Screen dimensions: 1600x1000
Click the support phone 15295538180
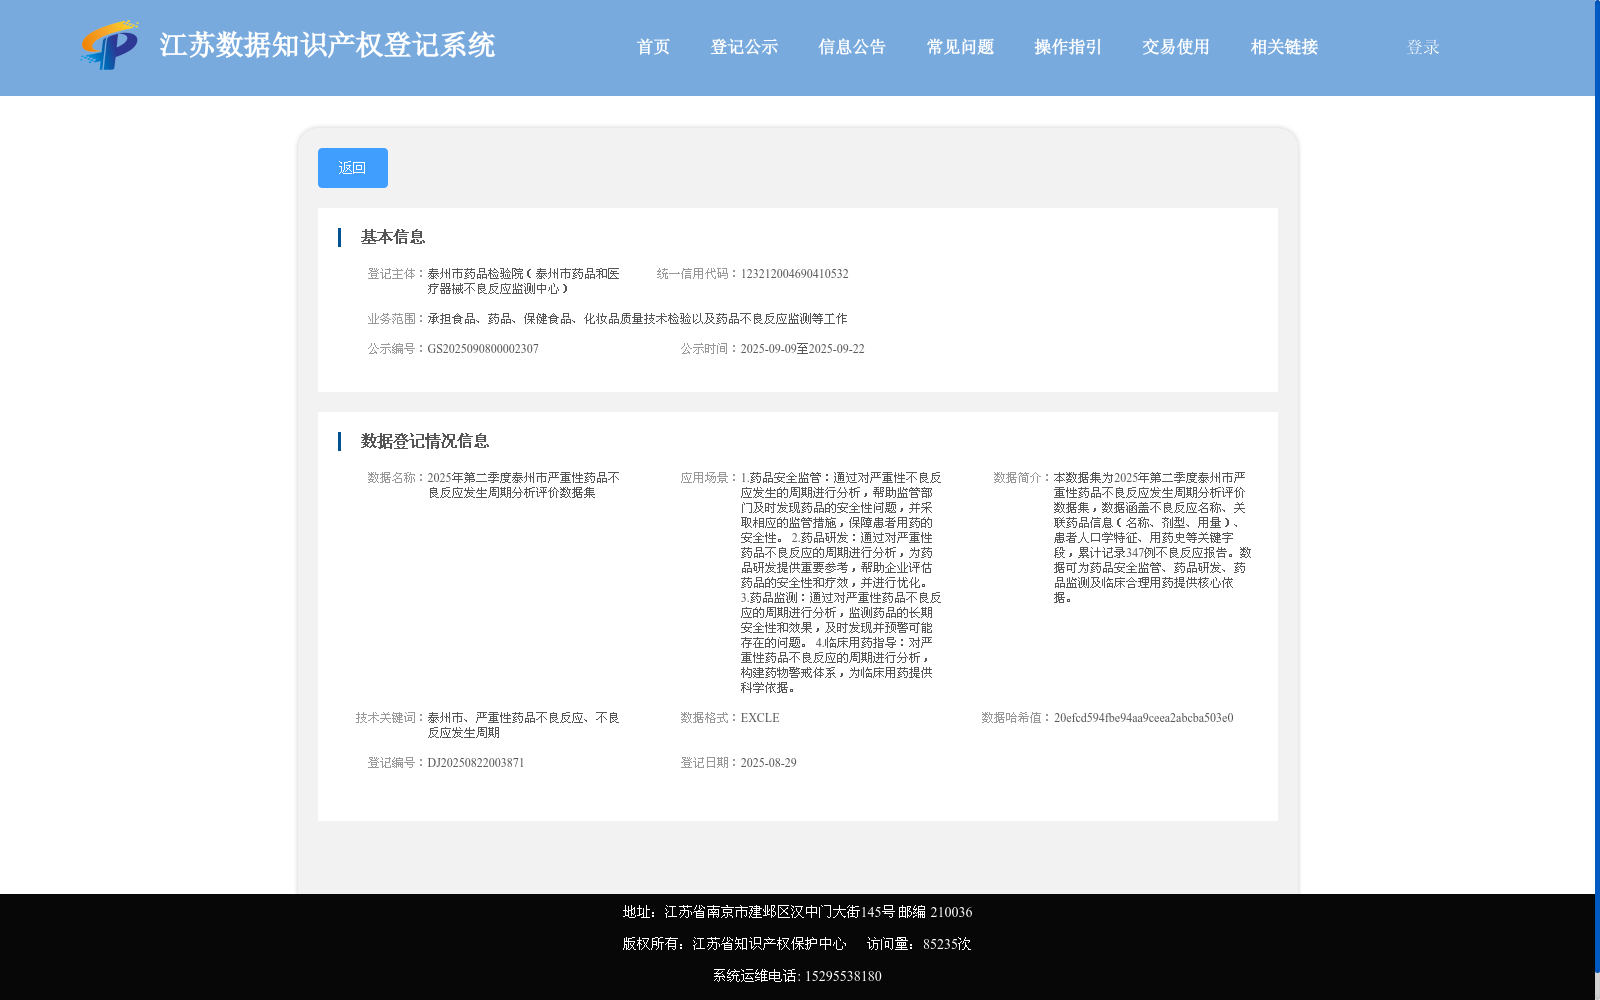pos(843,976)
